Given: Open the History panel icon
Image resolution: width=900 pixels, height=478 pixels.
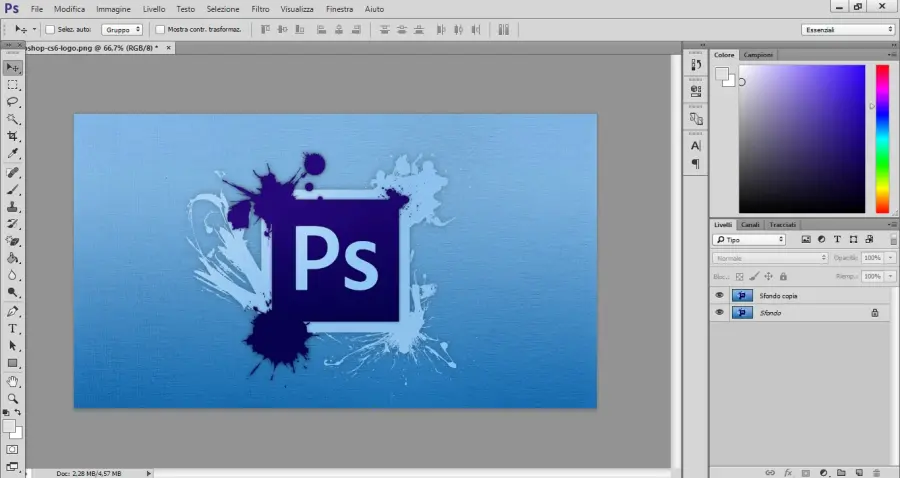Looking at the screenshot, I should [696, 65].
